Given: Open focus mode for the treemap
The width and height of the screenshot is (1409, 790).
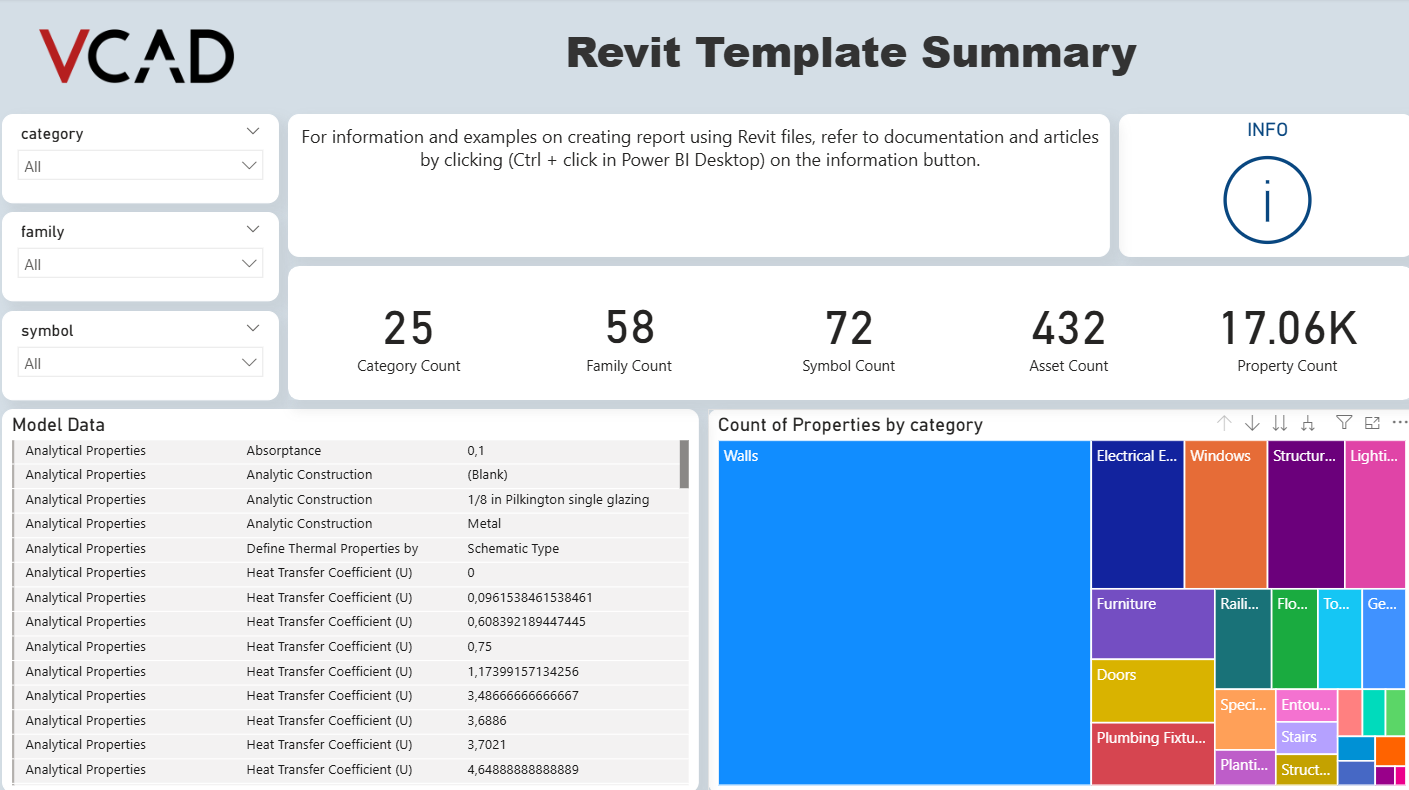Looking at the screenshot, I should (x=1372, y=423).
